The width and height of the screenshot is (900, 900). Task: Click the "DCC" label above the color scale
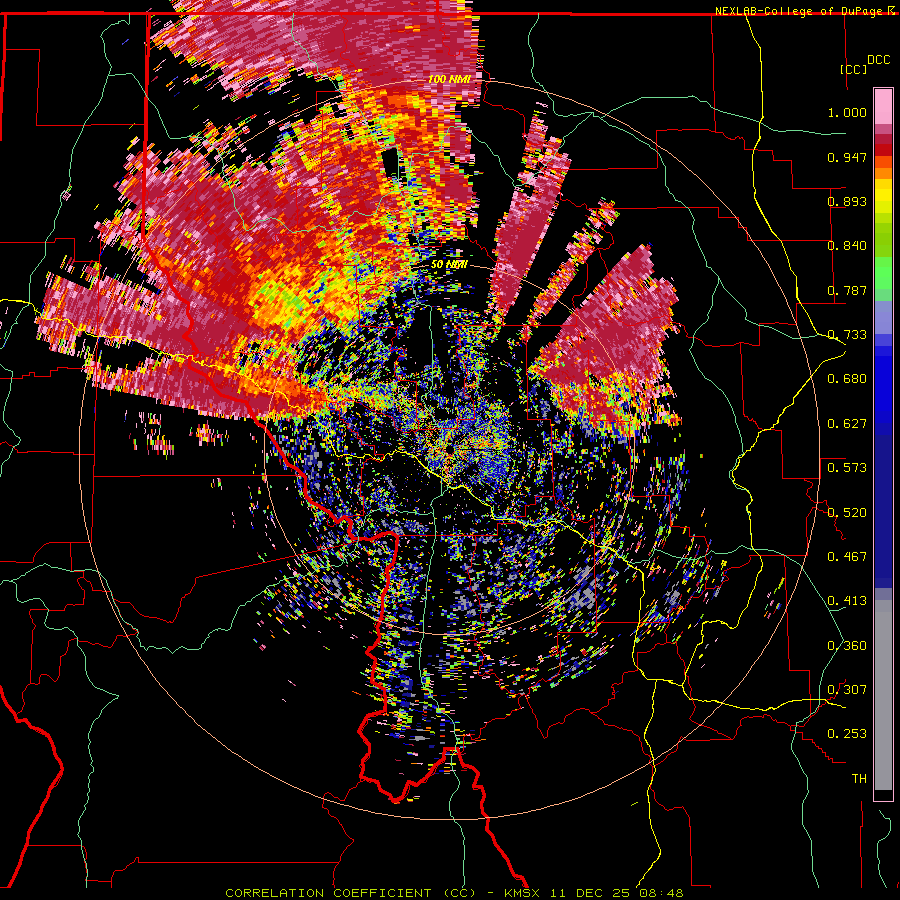click(x=878, y=60)
